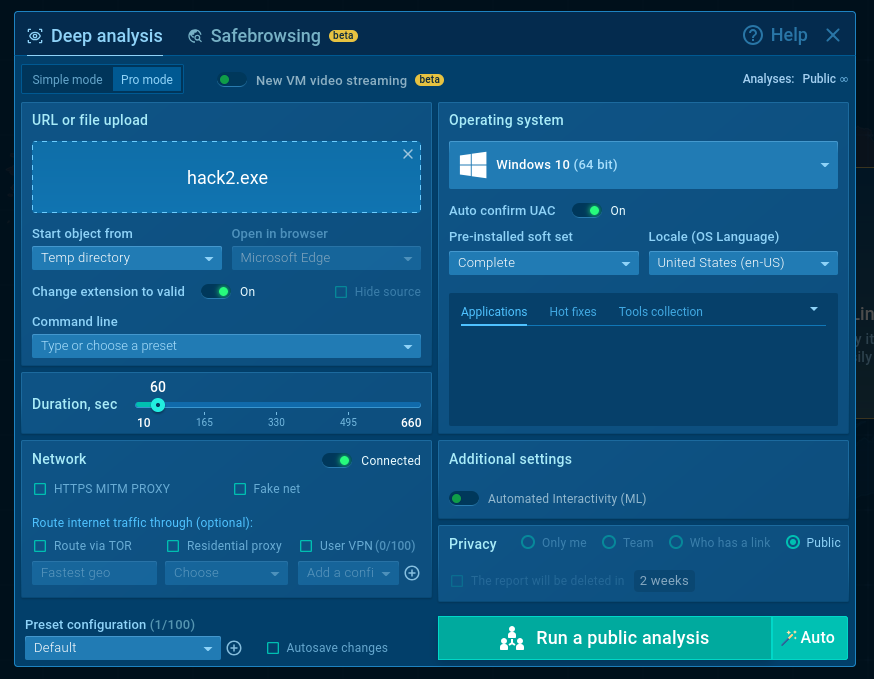Click Run a public analysis button
This screenshot has height=679, width=874.
(x=605, y=638)
